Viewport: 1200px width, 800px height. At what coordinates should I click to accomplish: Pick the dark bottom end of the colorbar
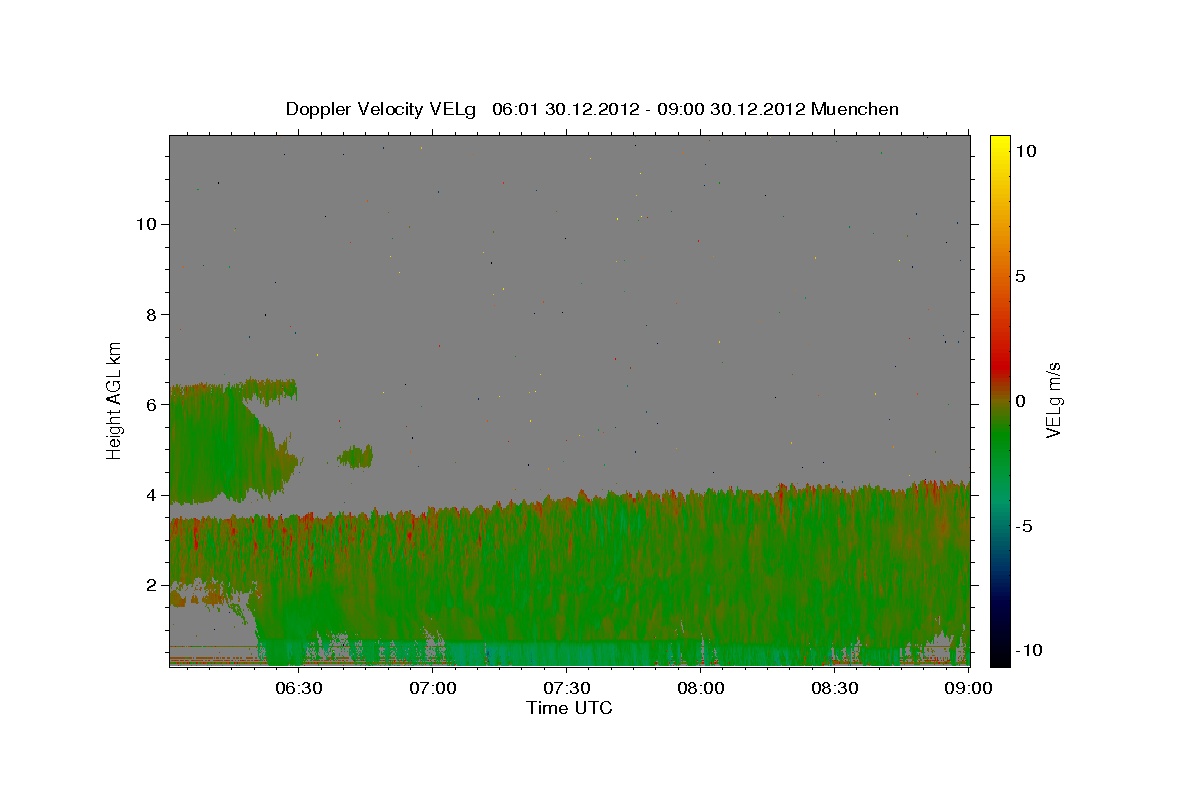tap(999, 655)
